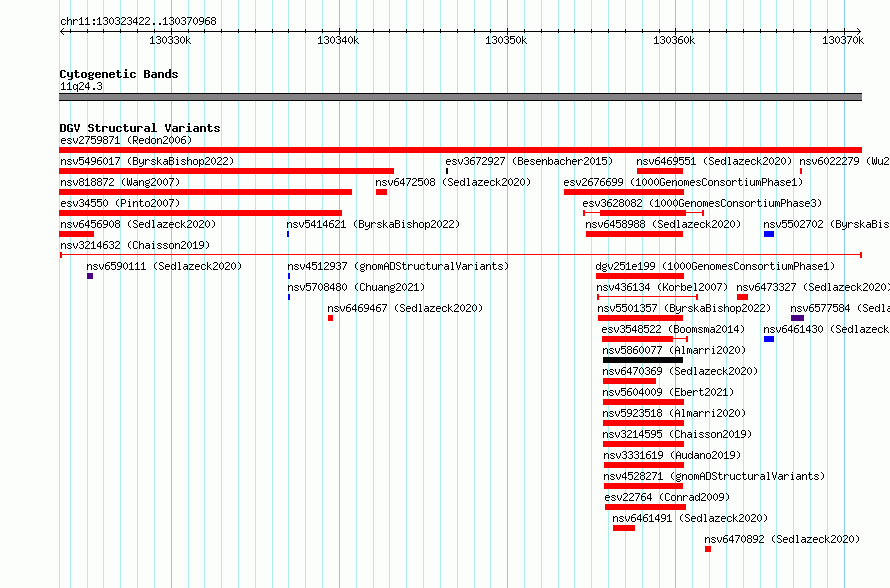Select nsv5502702 variant label

[x=826, y=224]
